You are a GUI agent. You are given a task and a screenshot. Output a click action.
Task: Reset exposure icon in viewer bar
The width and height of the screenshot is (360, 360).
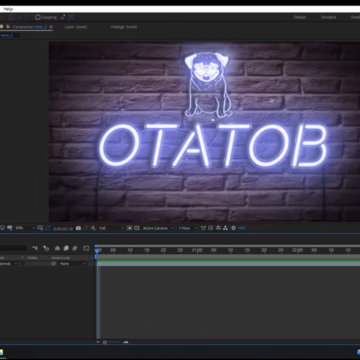point(233,228)
